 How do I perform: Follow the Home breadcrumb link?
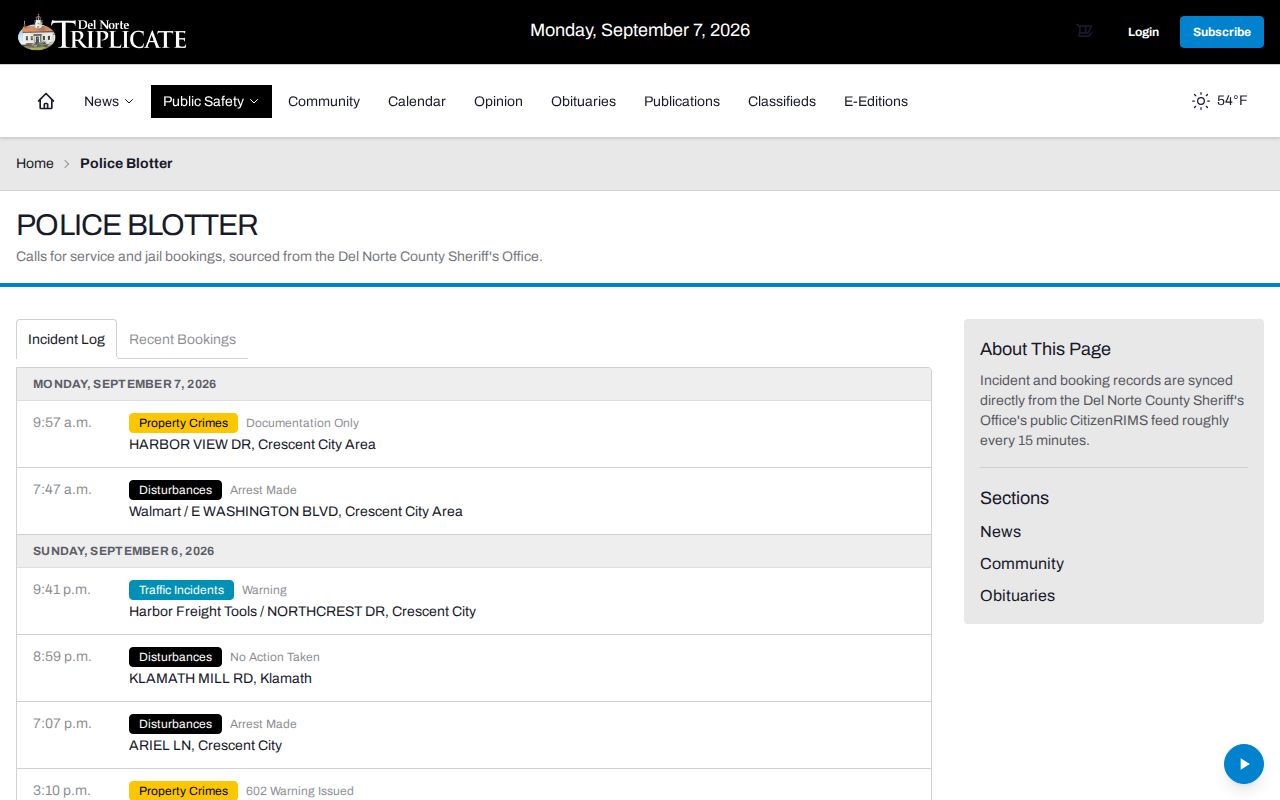click(x=35, y=163)
